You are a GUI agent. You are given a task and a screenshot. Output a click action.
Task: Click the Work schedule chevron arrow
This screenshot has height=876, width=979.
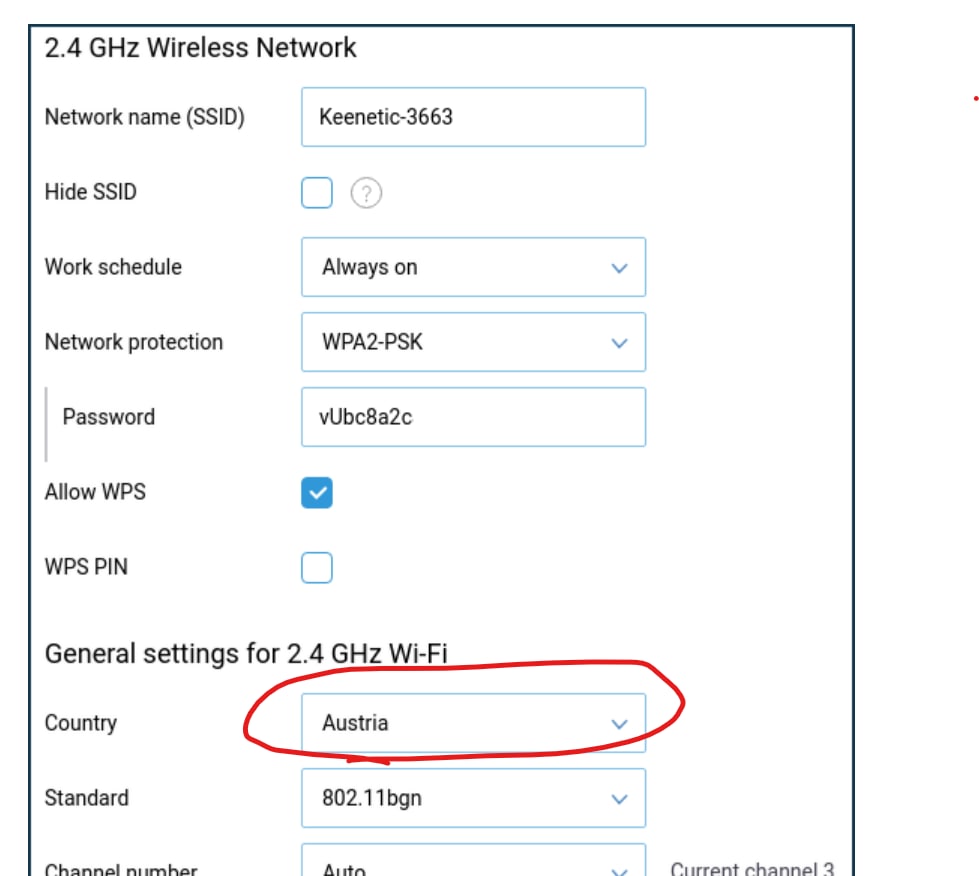[x=619, y=268]
